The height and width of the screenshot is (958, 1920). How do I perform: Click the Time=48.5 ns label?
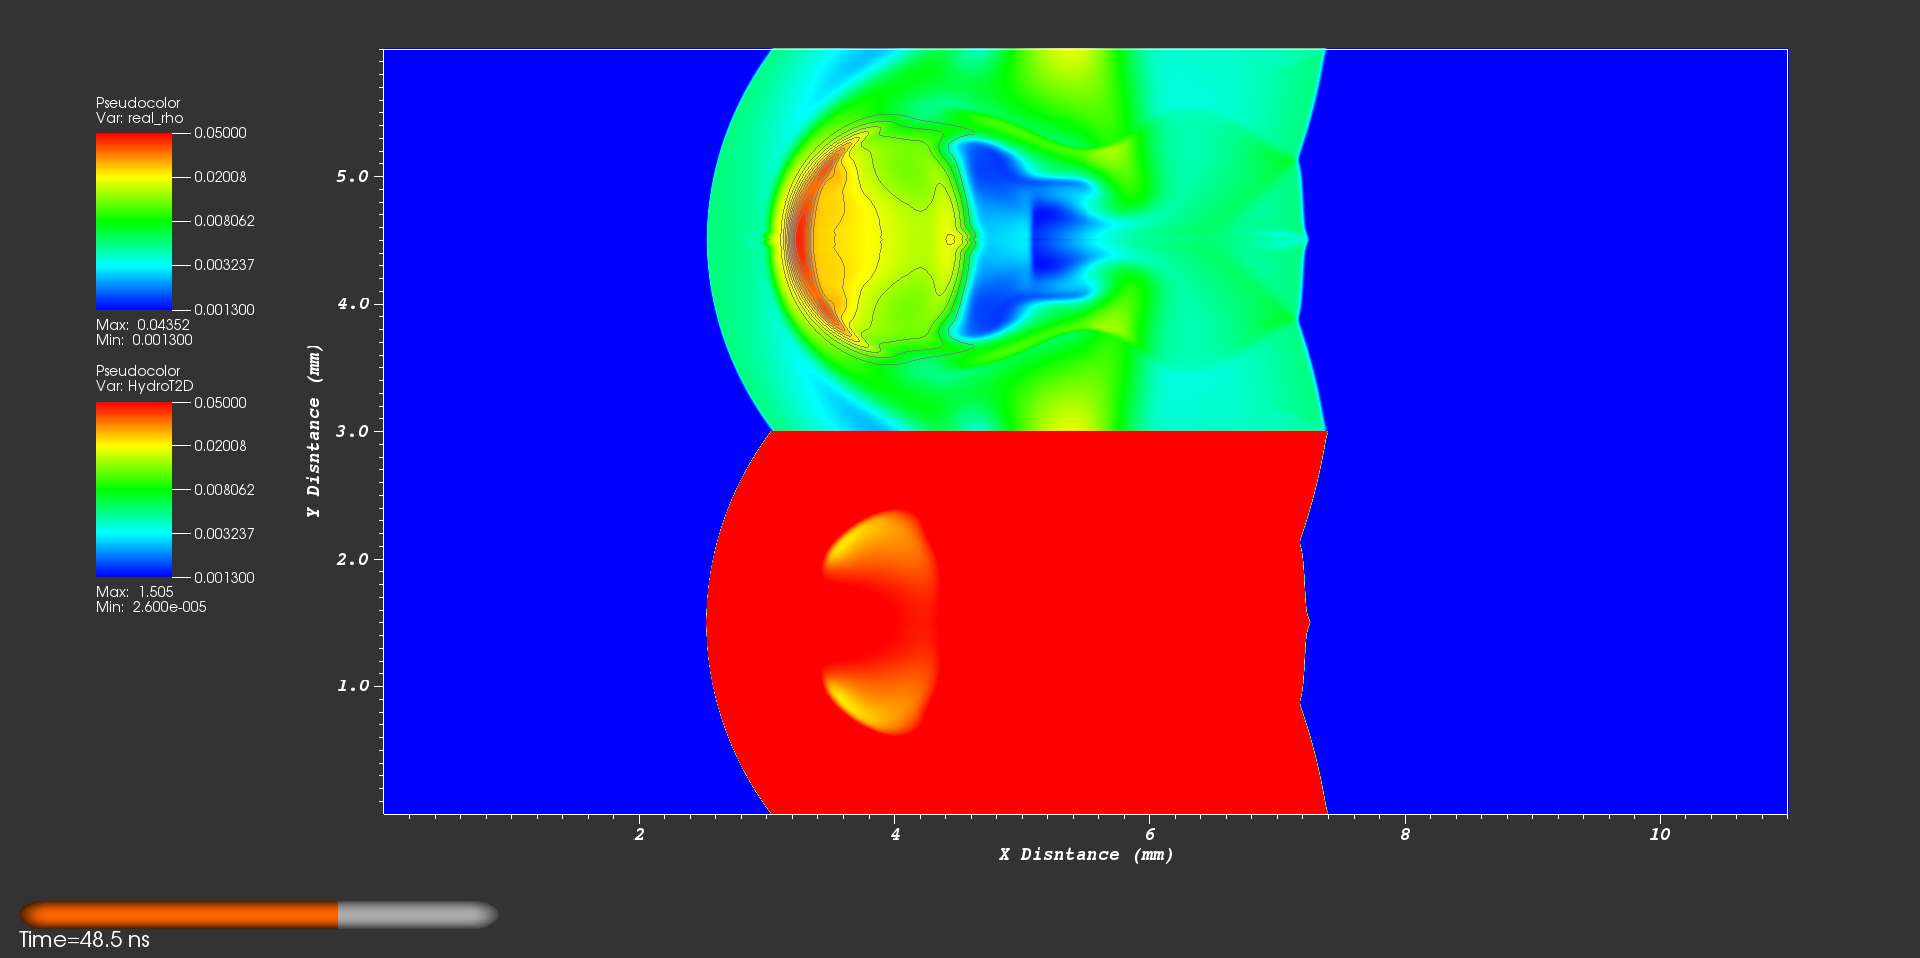84,940
